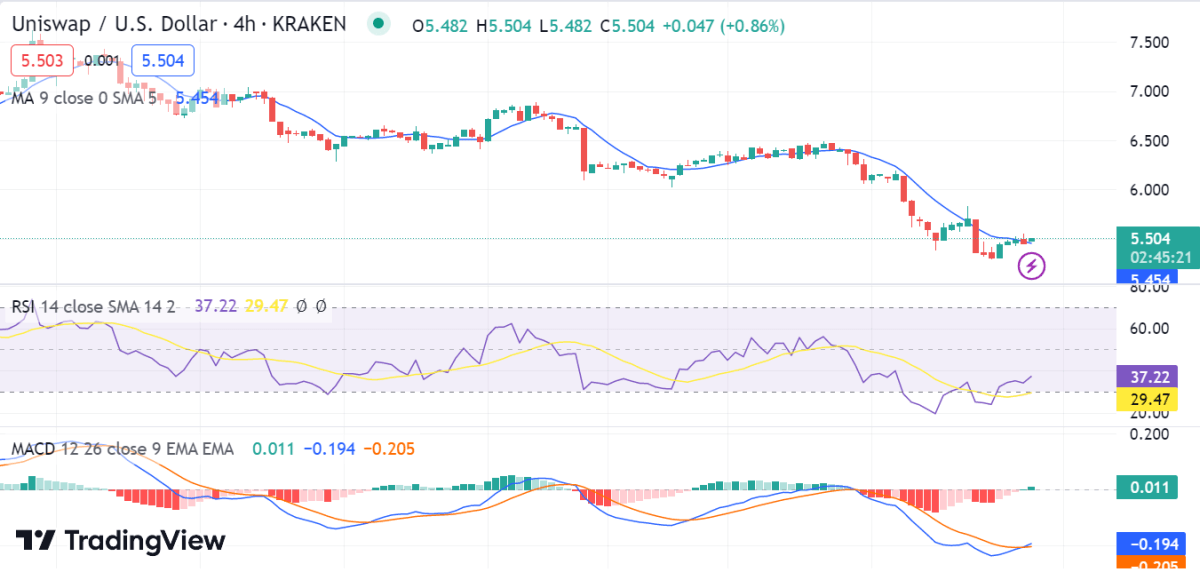This screenshot has height=572, width=1200.
Task: Click the open price O5.482 in header
Action: pyautogui.click(x=440, y=26)
